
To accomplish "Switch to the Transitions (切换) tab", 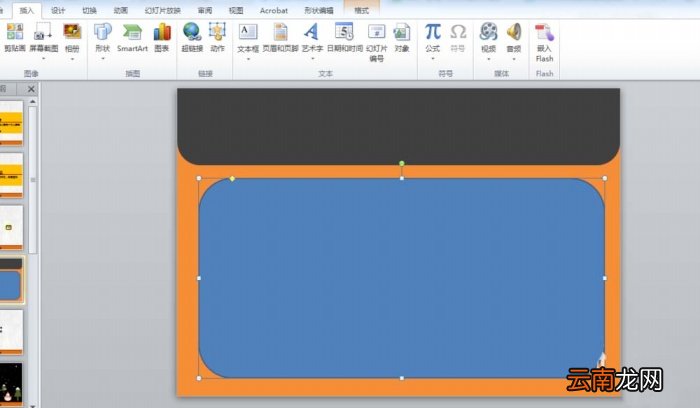I will pyautogui.click(x=89, y=10).
